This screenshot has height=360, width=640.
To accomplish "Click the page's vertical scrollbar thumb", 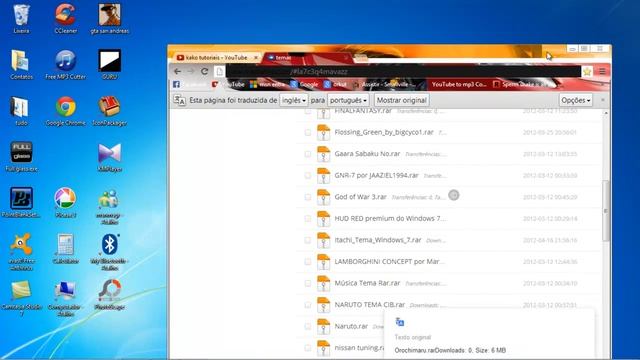I will pyautogui.click(x=606, y=211).
